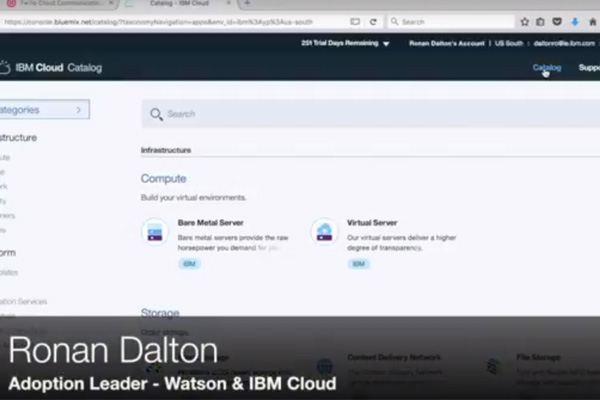Expand the Trial Days Remaining dropdown
The height and width of the screenshot is (400, 600).
[x=386, y=44]
